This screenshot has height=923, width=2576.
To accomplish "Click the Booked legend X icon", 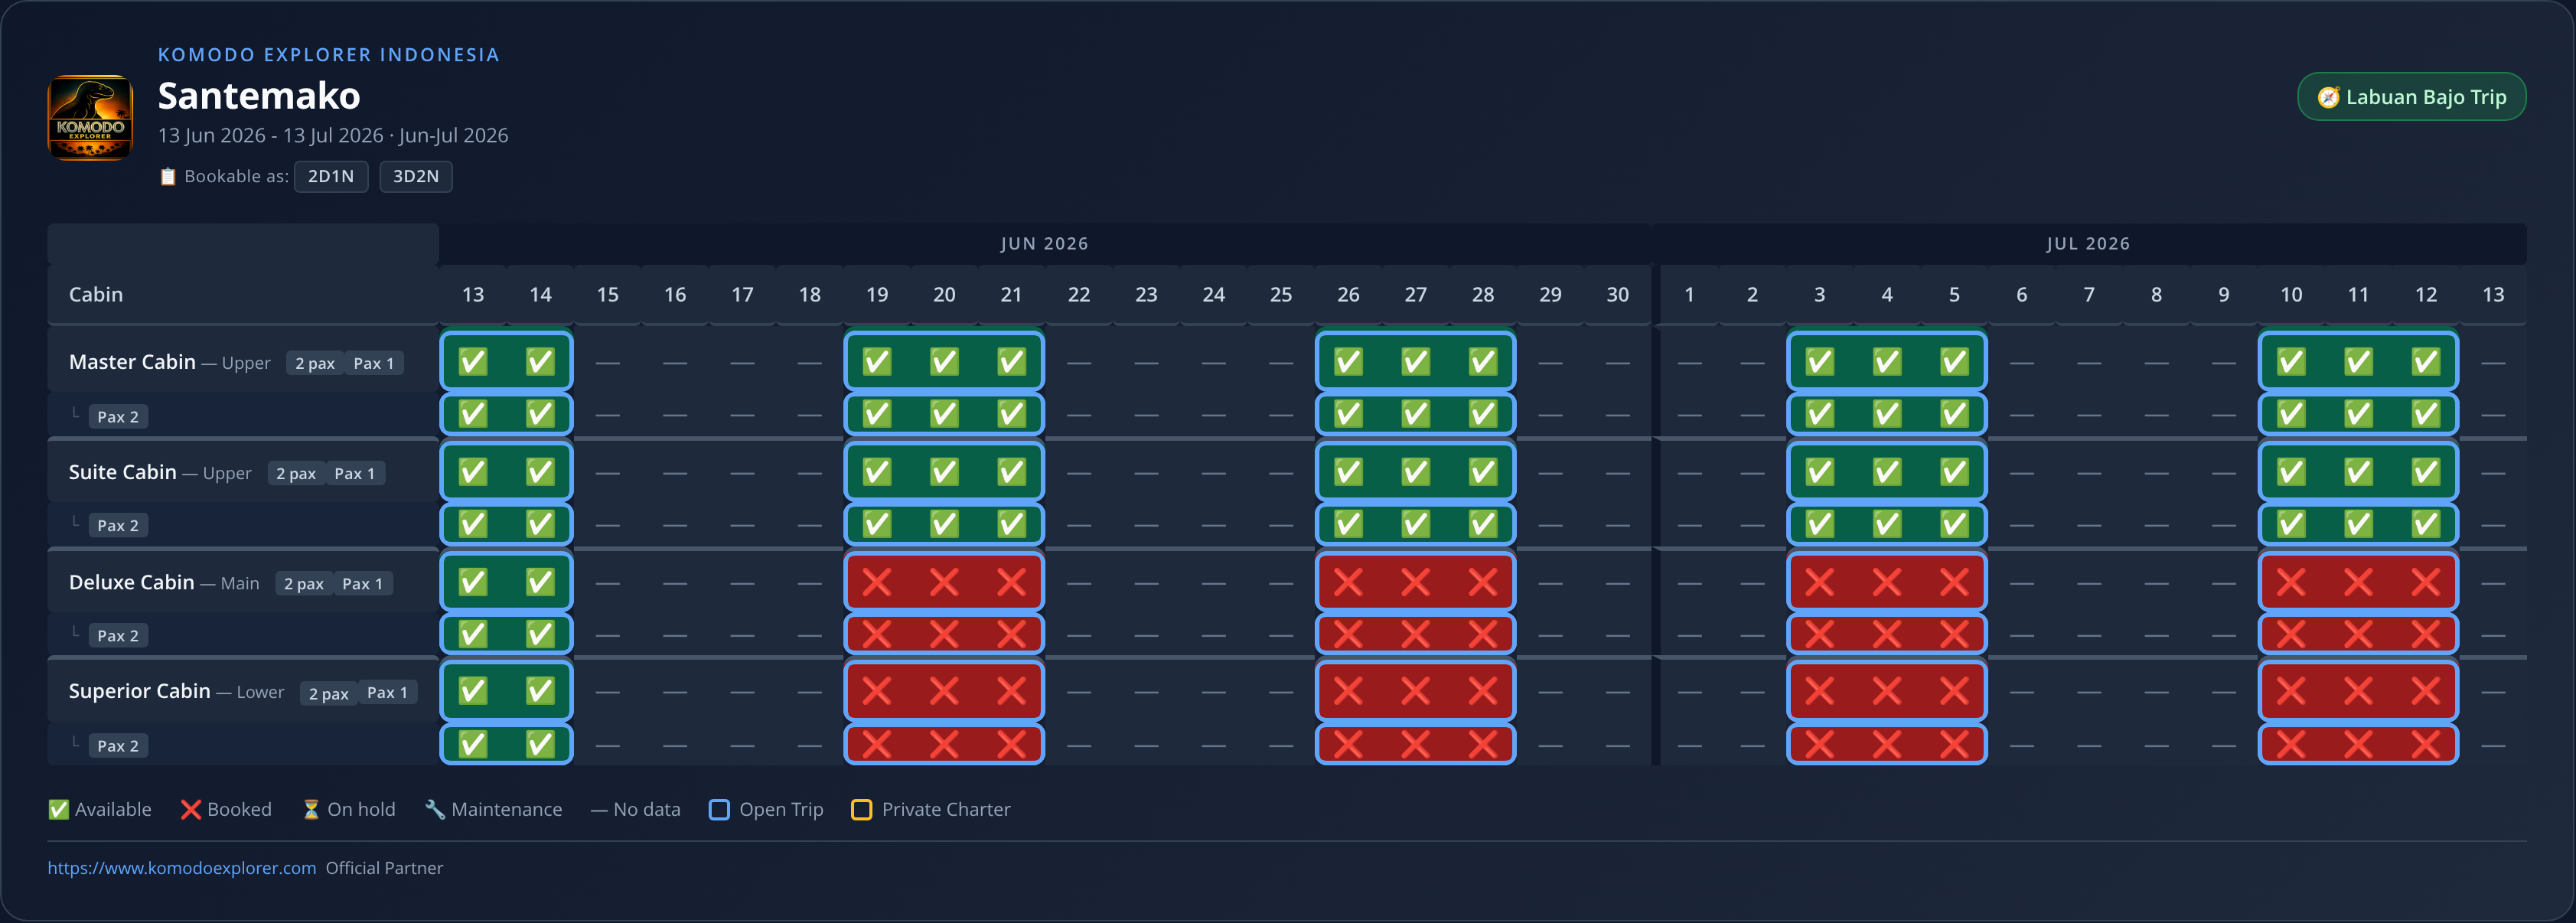I will click(191, 810).
